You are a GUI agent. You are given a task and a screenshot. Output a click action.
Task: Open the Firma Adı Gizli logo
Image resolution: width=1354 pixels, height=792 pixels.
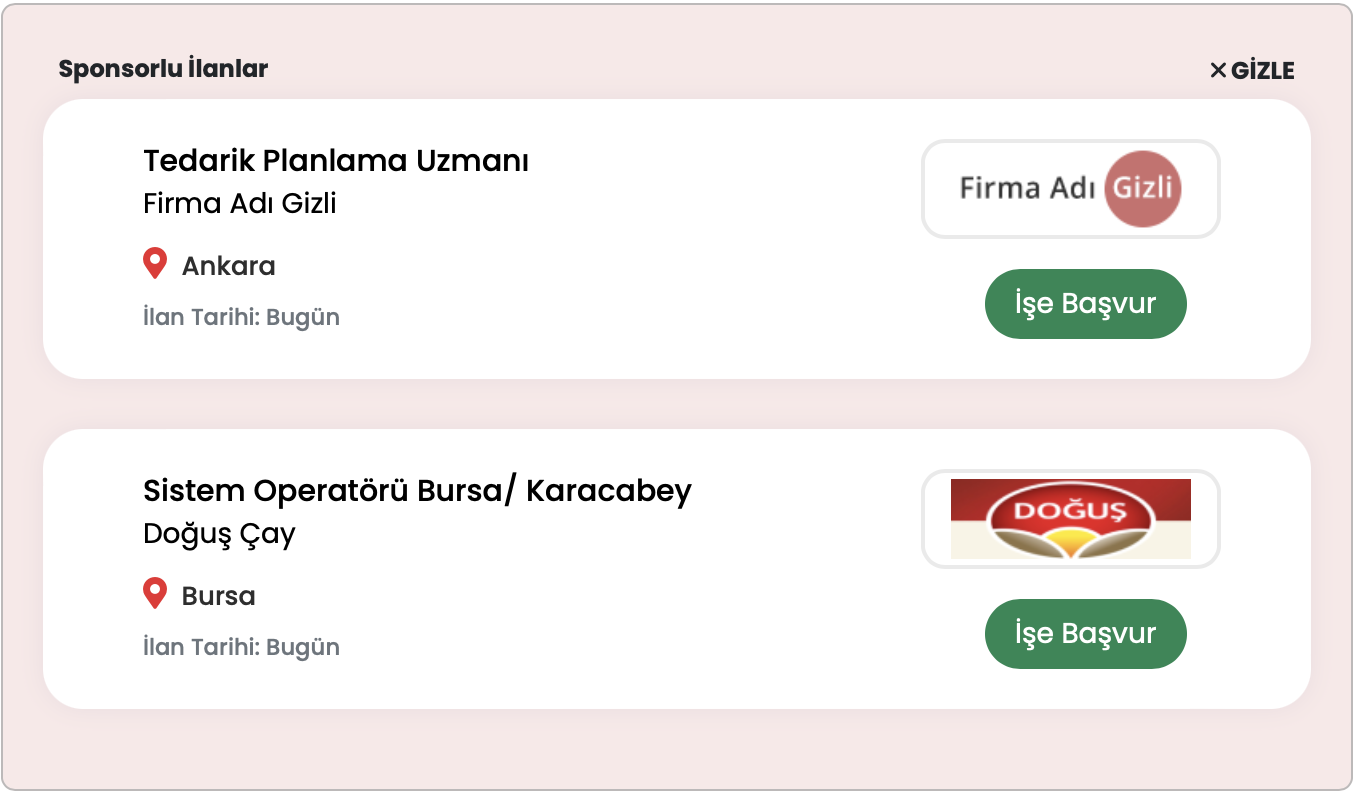pos(1070,189)
